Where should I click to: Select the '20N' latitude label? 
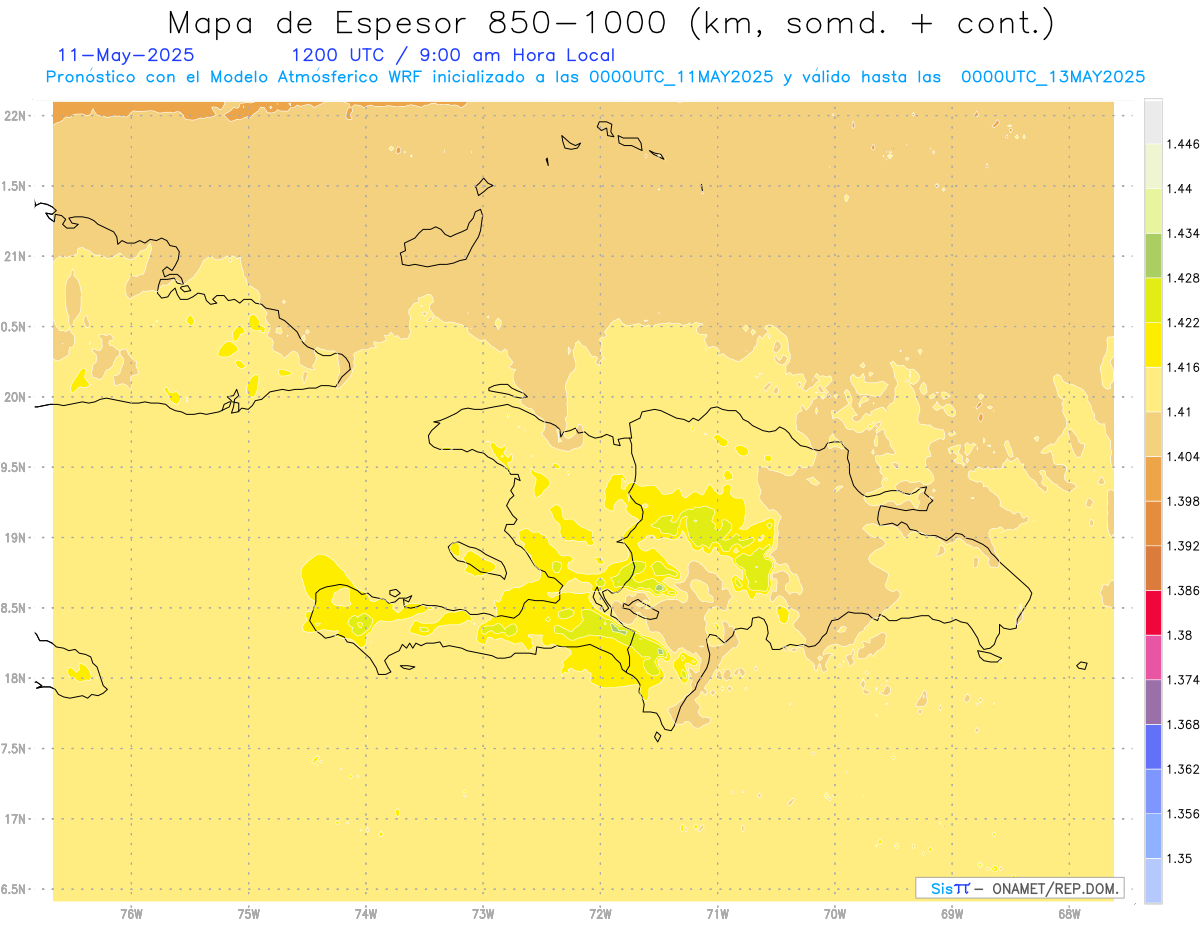point(16,397)
